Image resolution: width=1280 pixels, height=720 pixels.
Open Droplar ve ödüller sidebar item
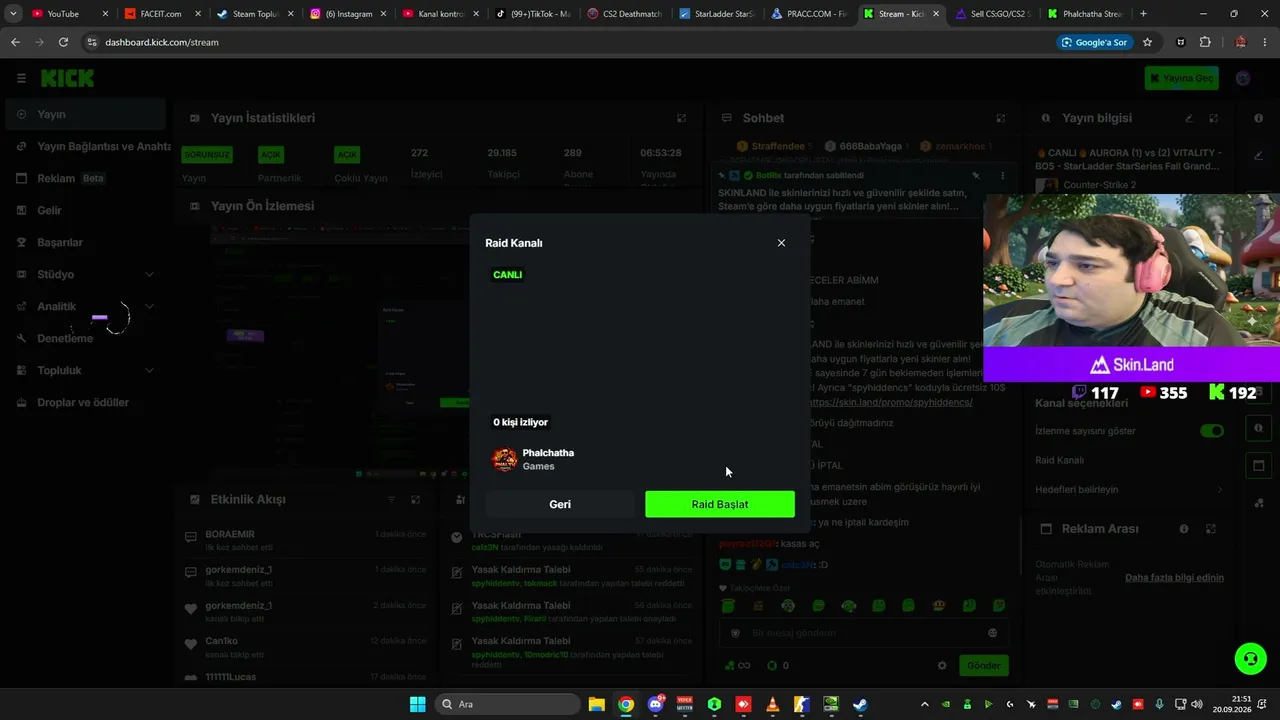click(x=84, y=402)
